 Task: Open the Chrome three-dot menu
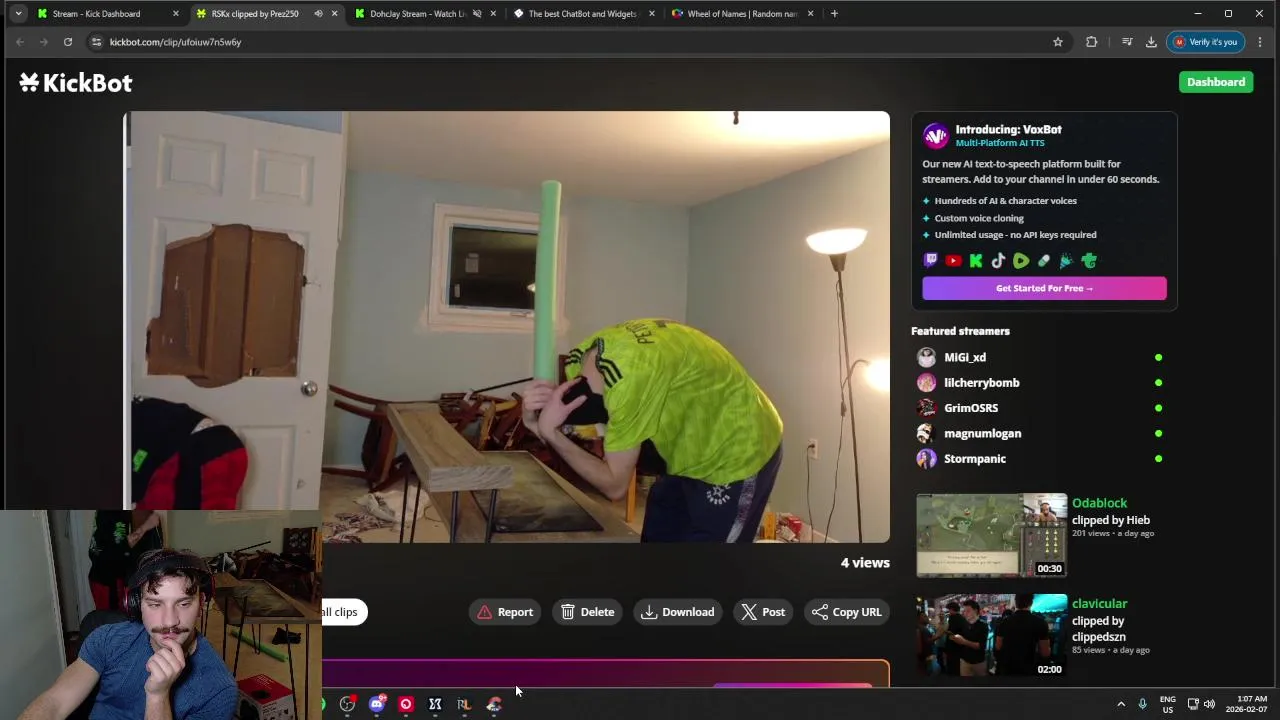[x=1260, y=42]
